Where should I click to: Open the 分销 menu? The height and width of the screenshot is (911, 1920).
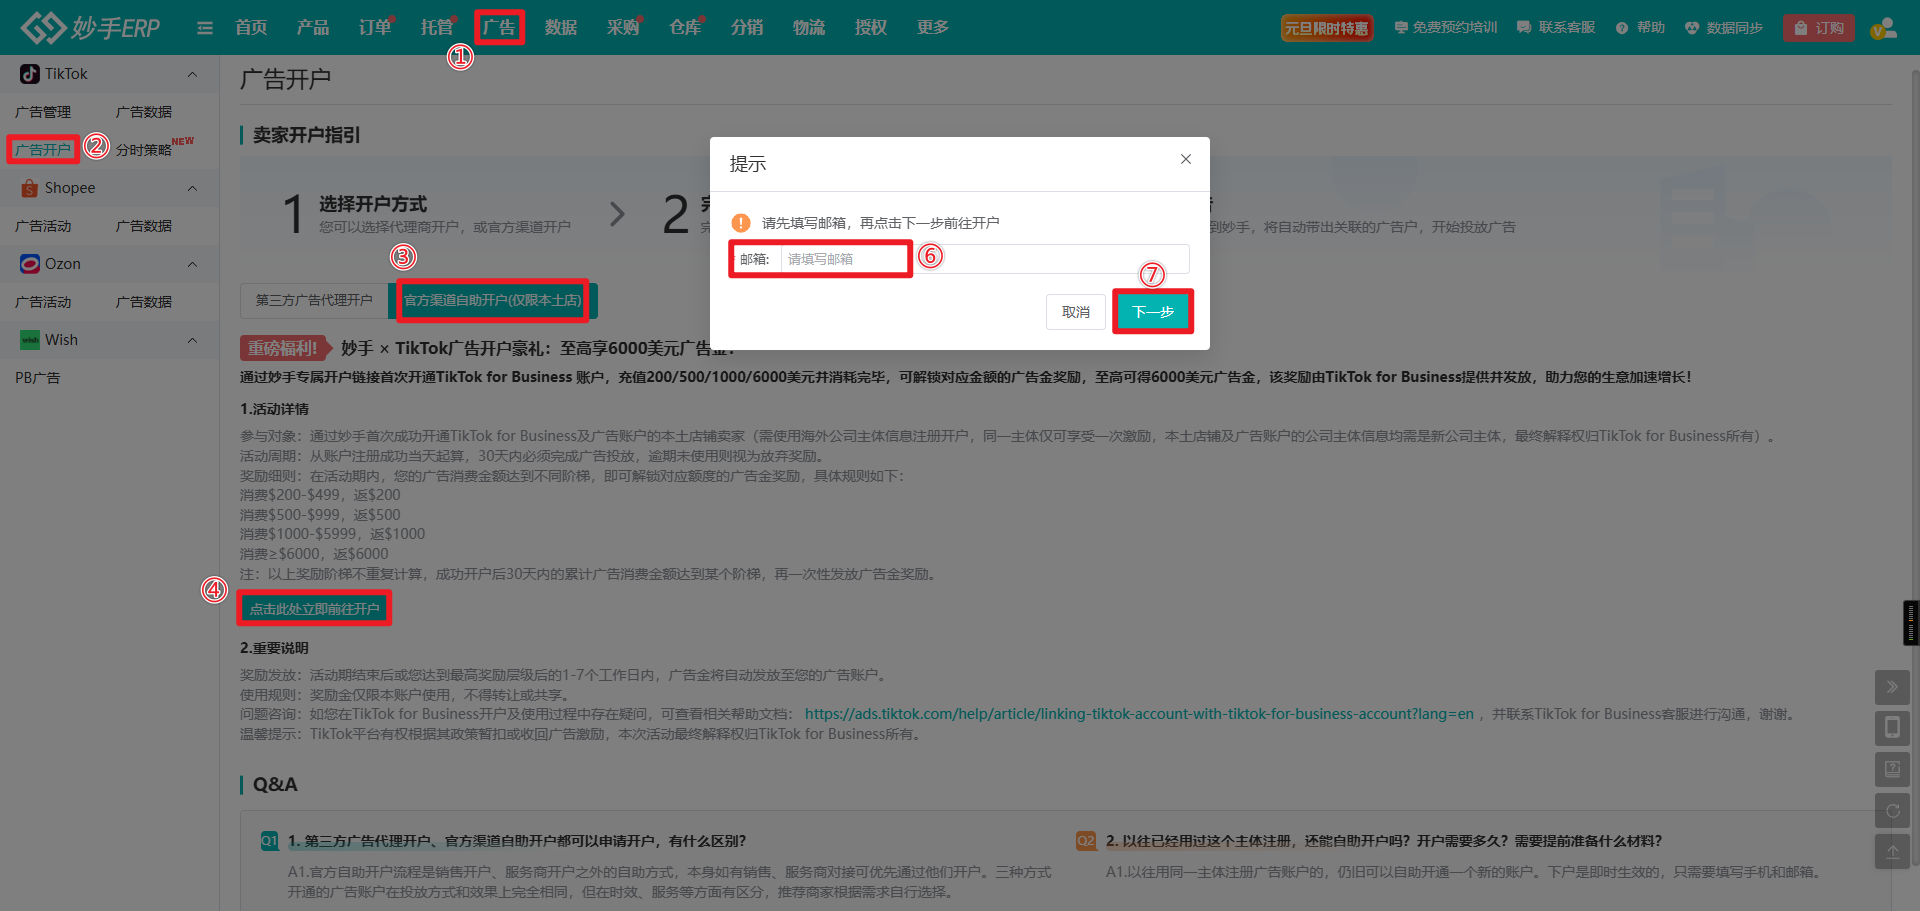(x=747, y=28)
